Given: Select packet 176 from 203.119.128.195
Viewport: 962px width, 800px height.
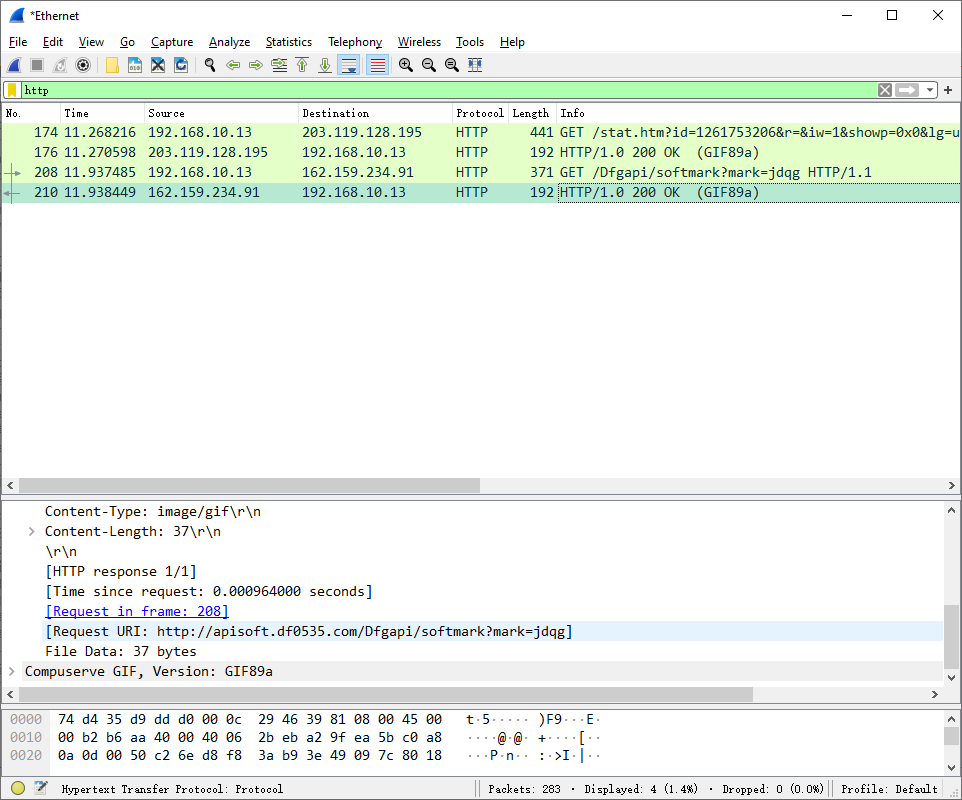Looking at the screenshot, I should point(481,152).
